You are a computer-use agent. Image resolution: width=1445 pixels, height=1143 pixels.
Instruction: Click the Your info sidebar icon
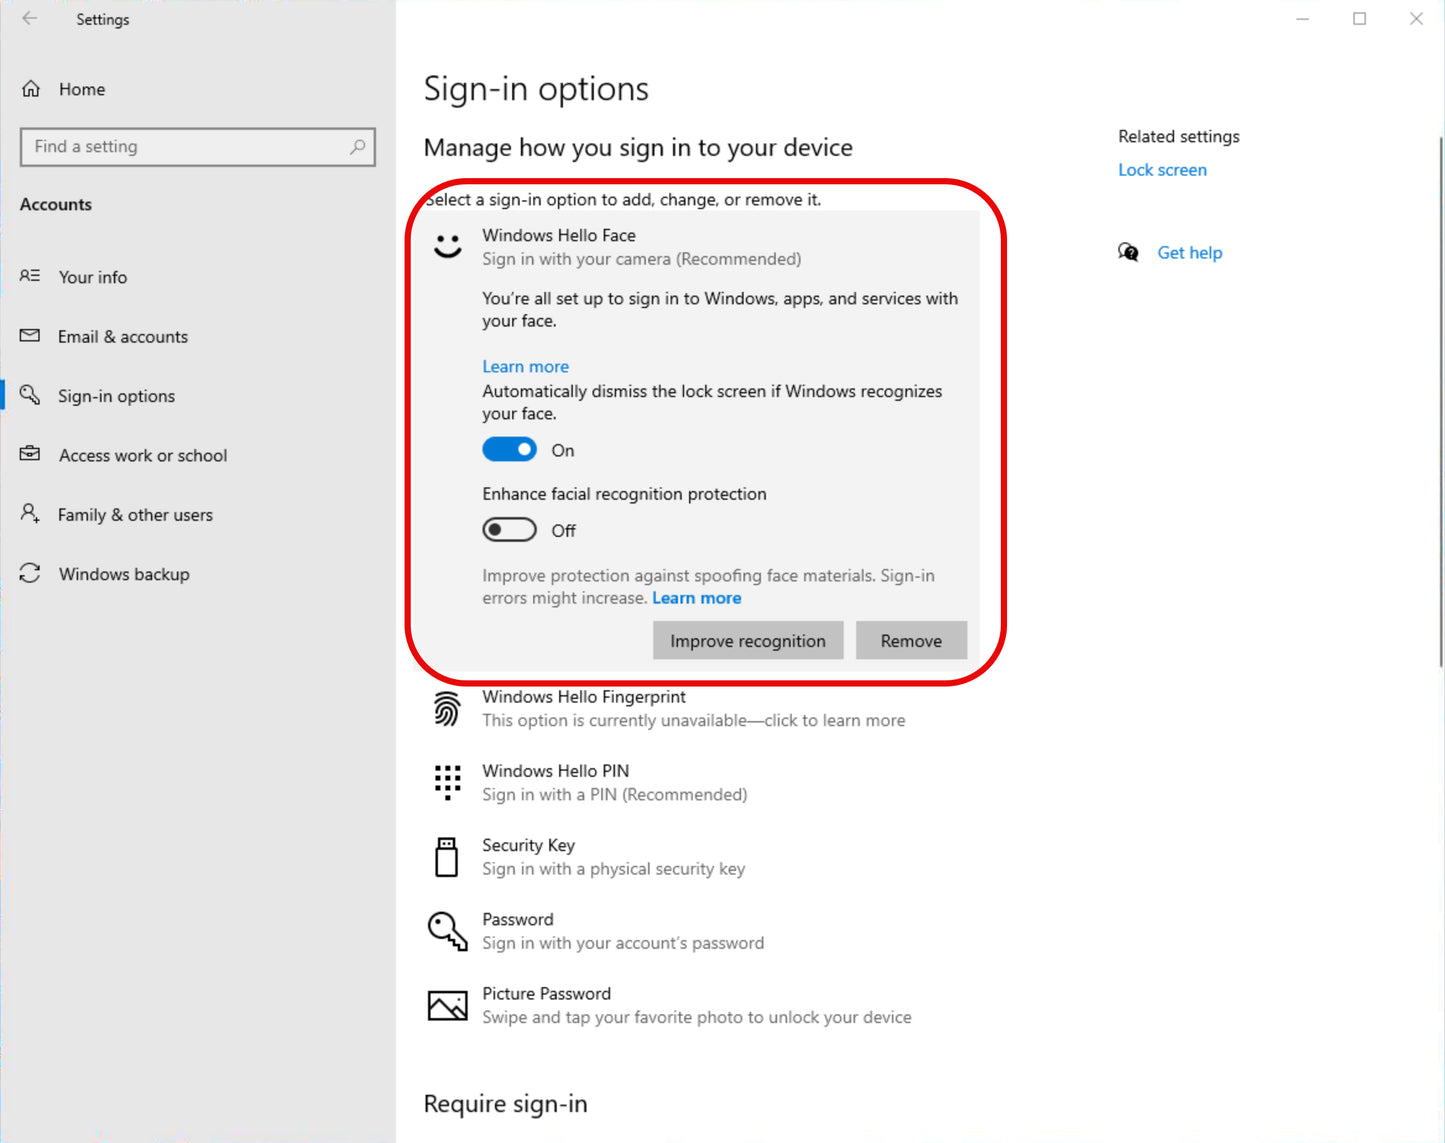(x=30, y=277)
